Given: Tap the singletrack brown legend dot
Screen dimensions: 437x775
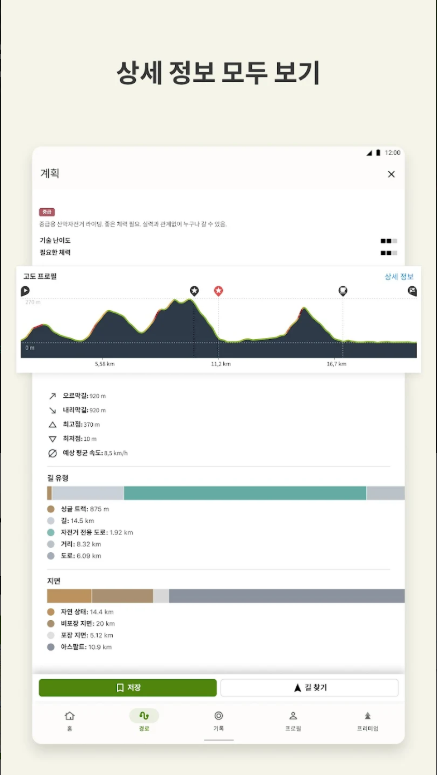Looking at the screenshot, I should tap(50, 509).
